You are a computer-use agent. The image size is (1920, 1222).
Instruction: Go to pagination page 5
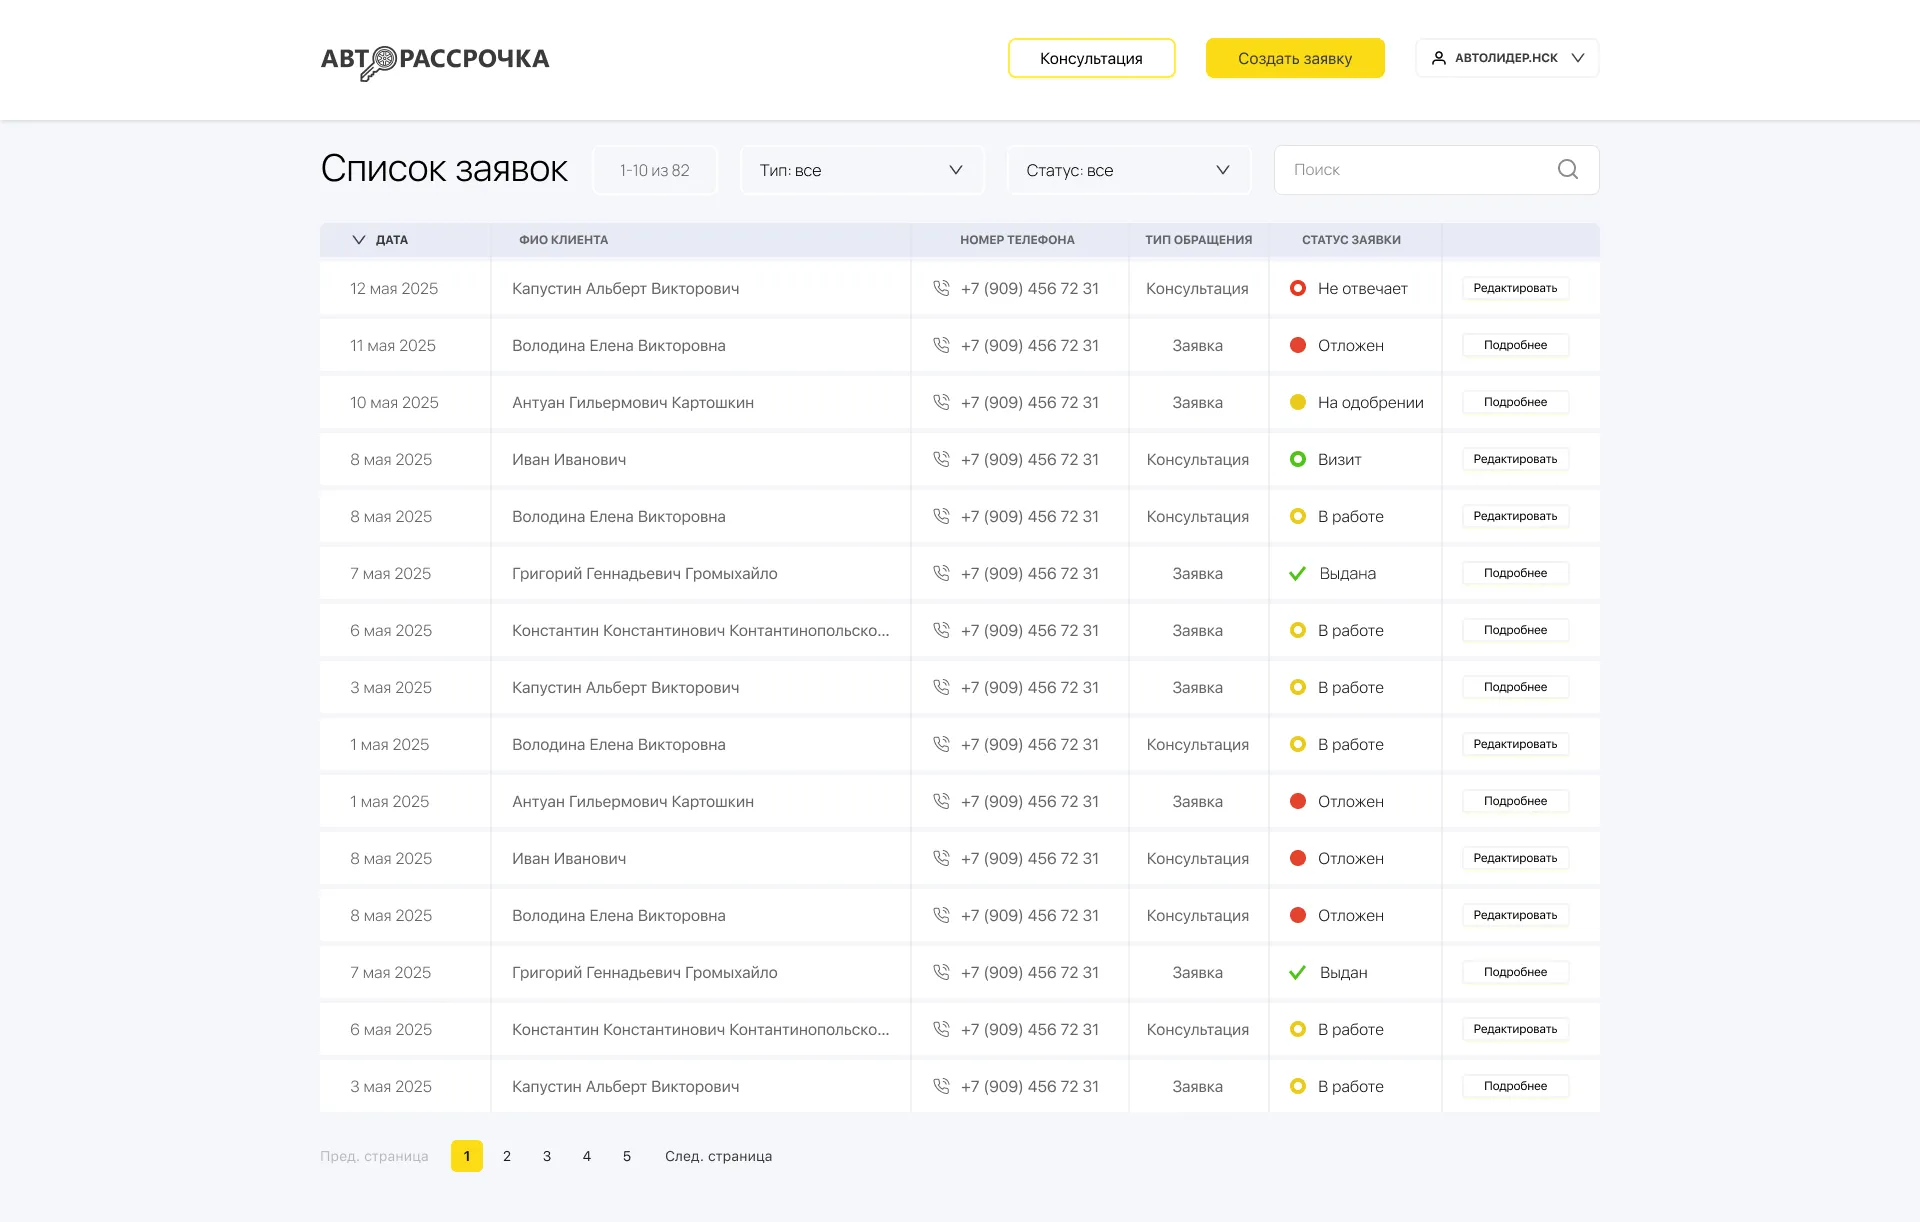tap(627, 1156)
